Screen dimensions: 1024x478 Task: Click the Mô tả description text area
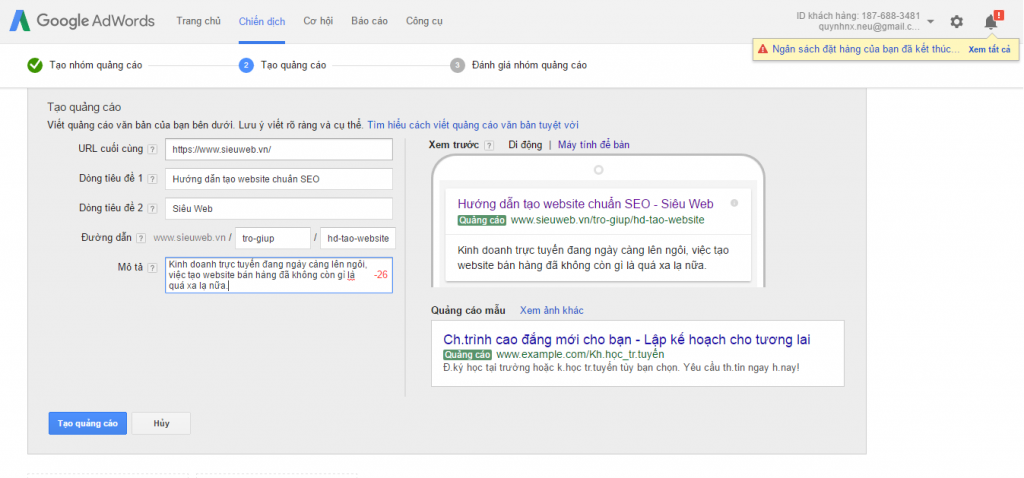[267, 275]
